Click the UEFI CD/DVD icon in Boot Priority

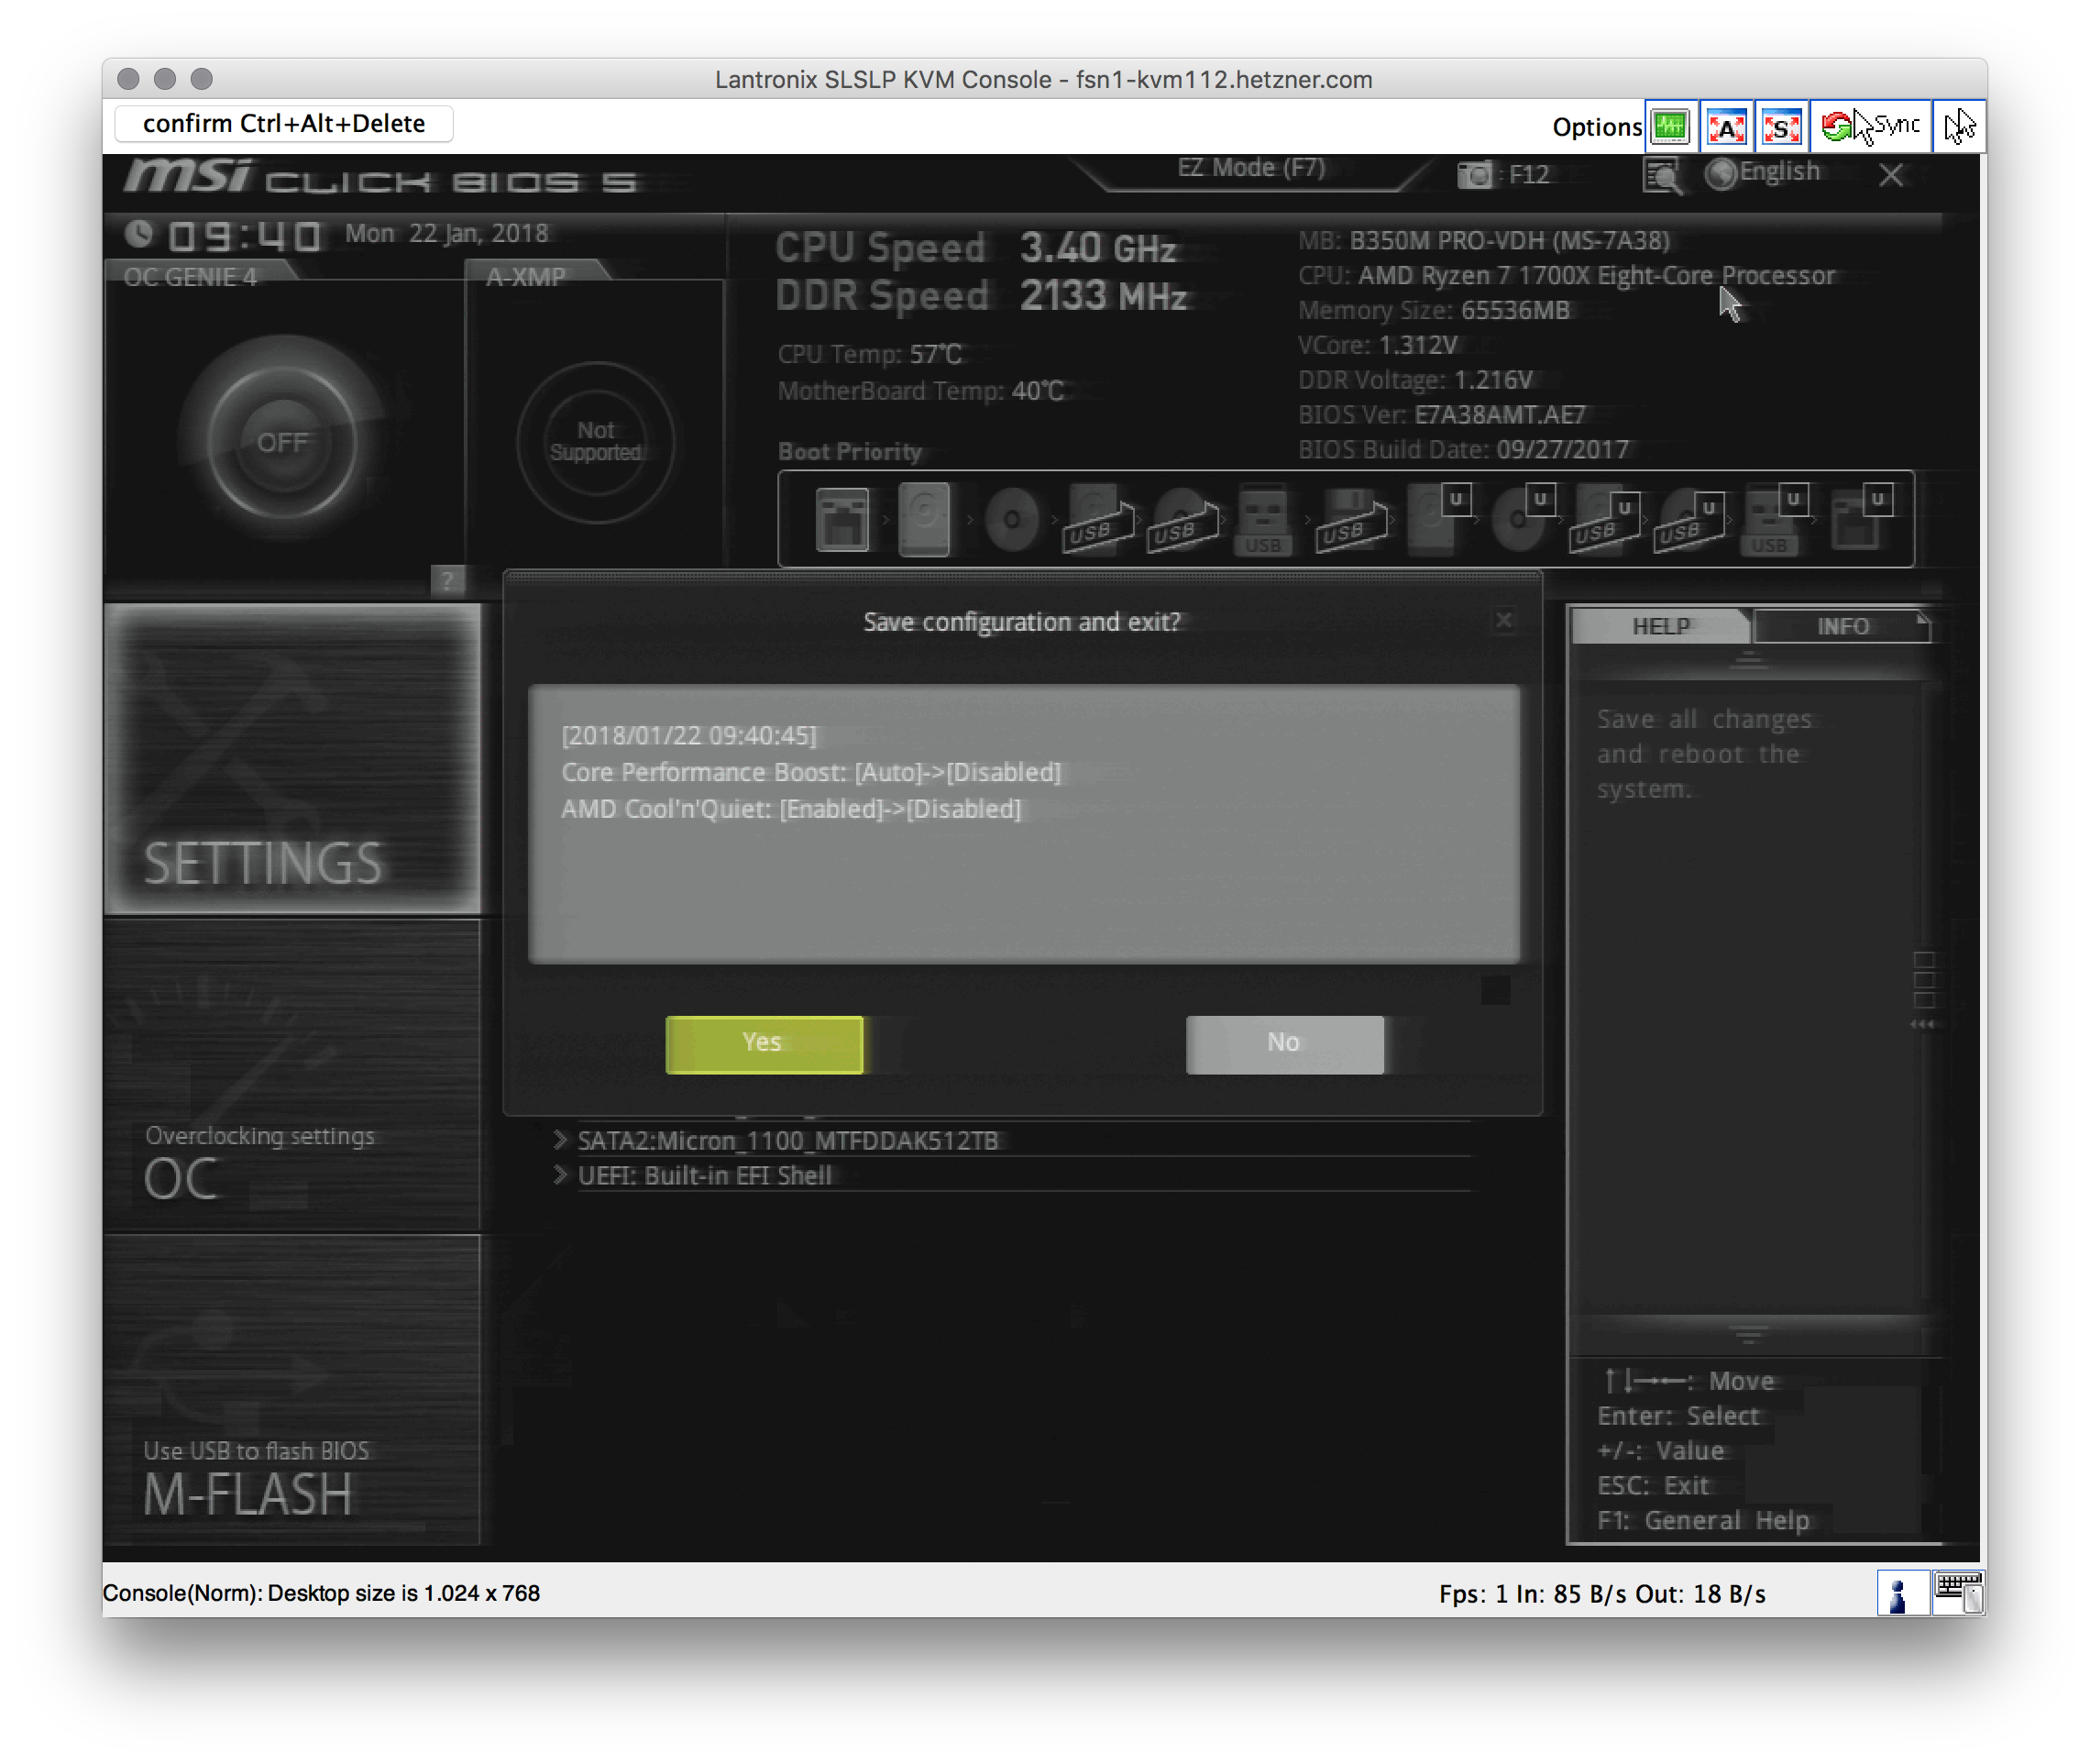point(1523,518)
